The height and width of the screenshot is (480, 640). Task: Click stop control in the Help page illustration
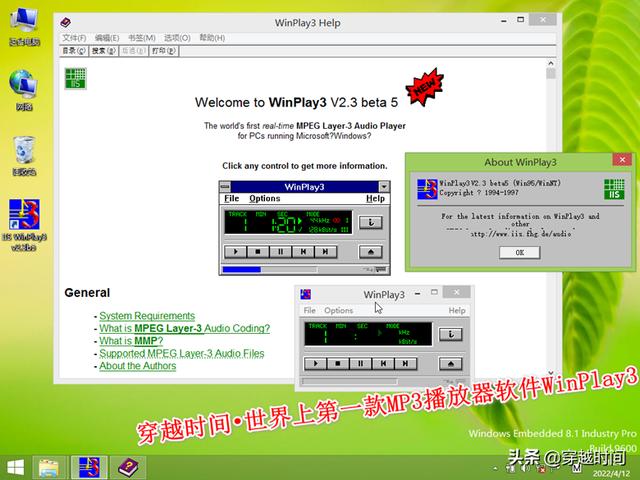tap(258, 251)
